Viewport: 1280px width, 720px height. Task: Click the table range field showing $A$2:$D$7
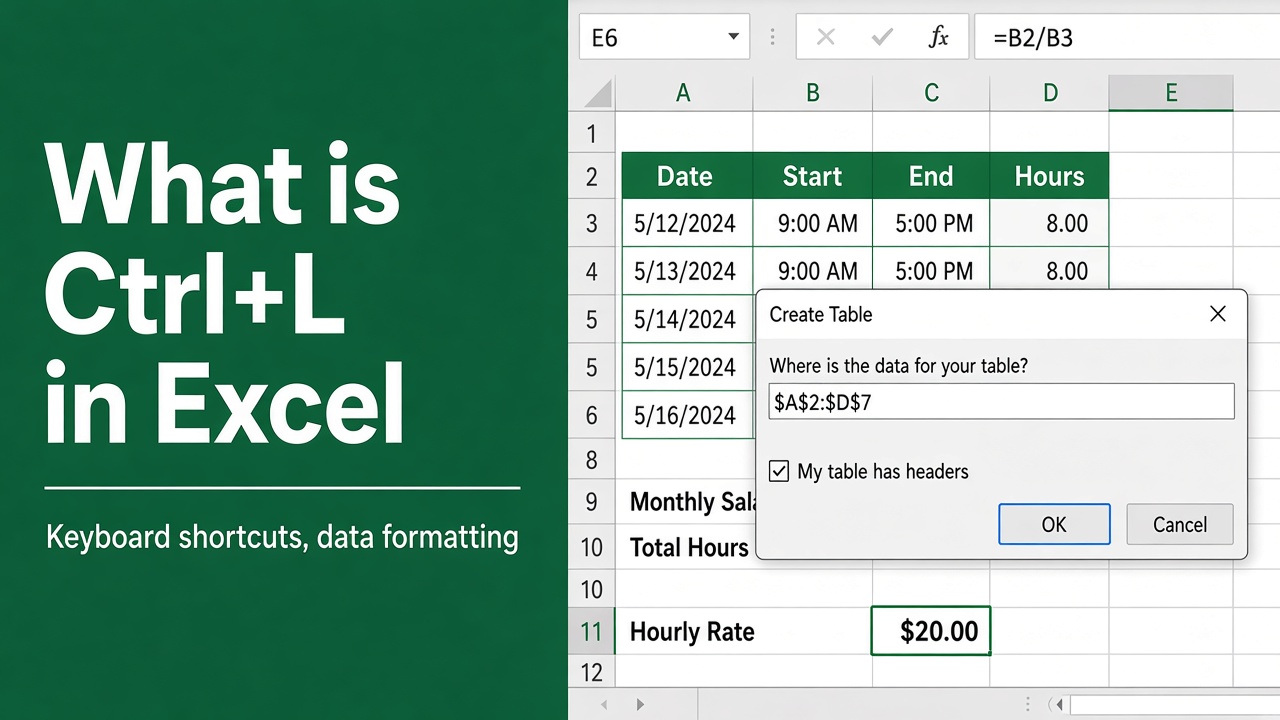pyautogui.click(x=1001, y=401)
